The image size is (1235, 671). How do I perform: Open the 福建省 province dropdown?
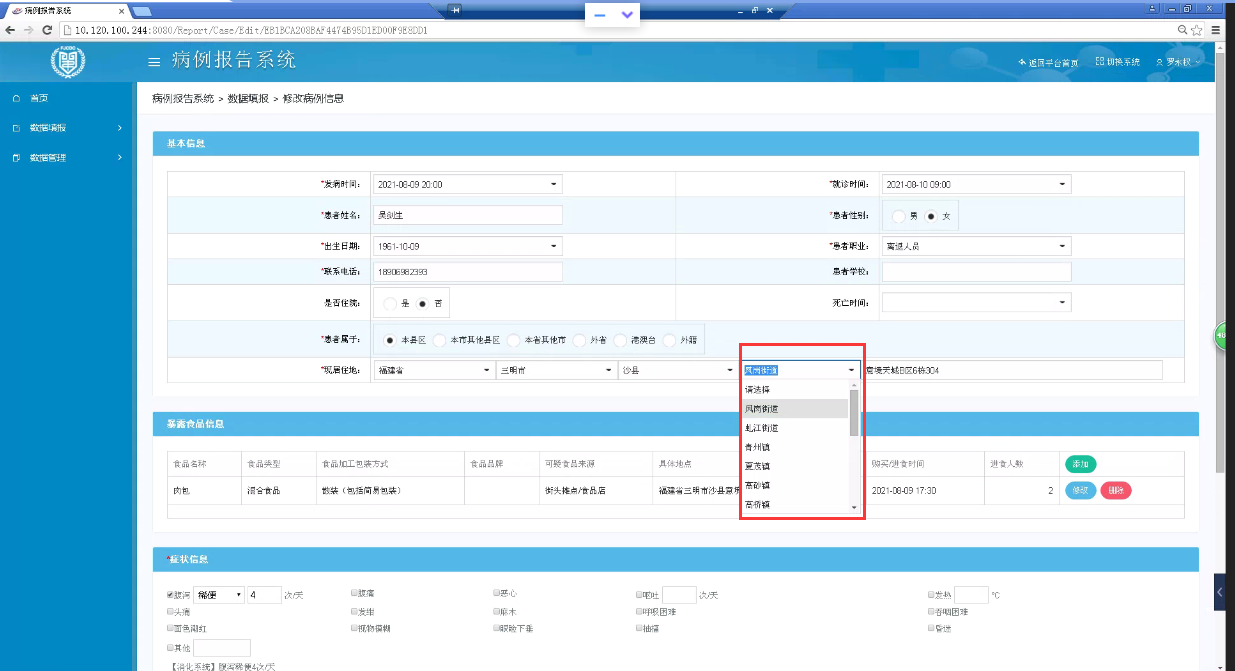(434, 370)
